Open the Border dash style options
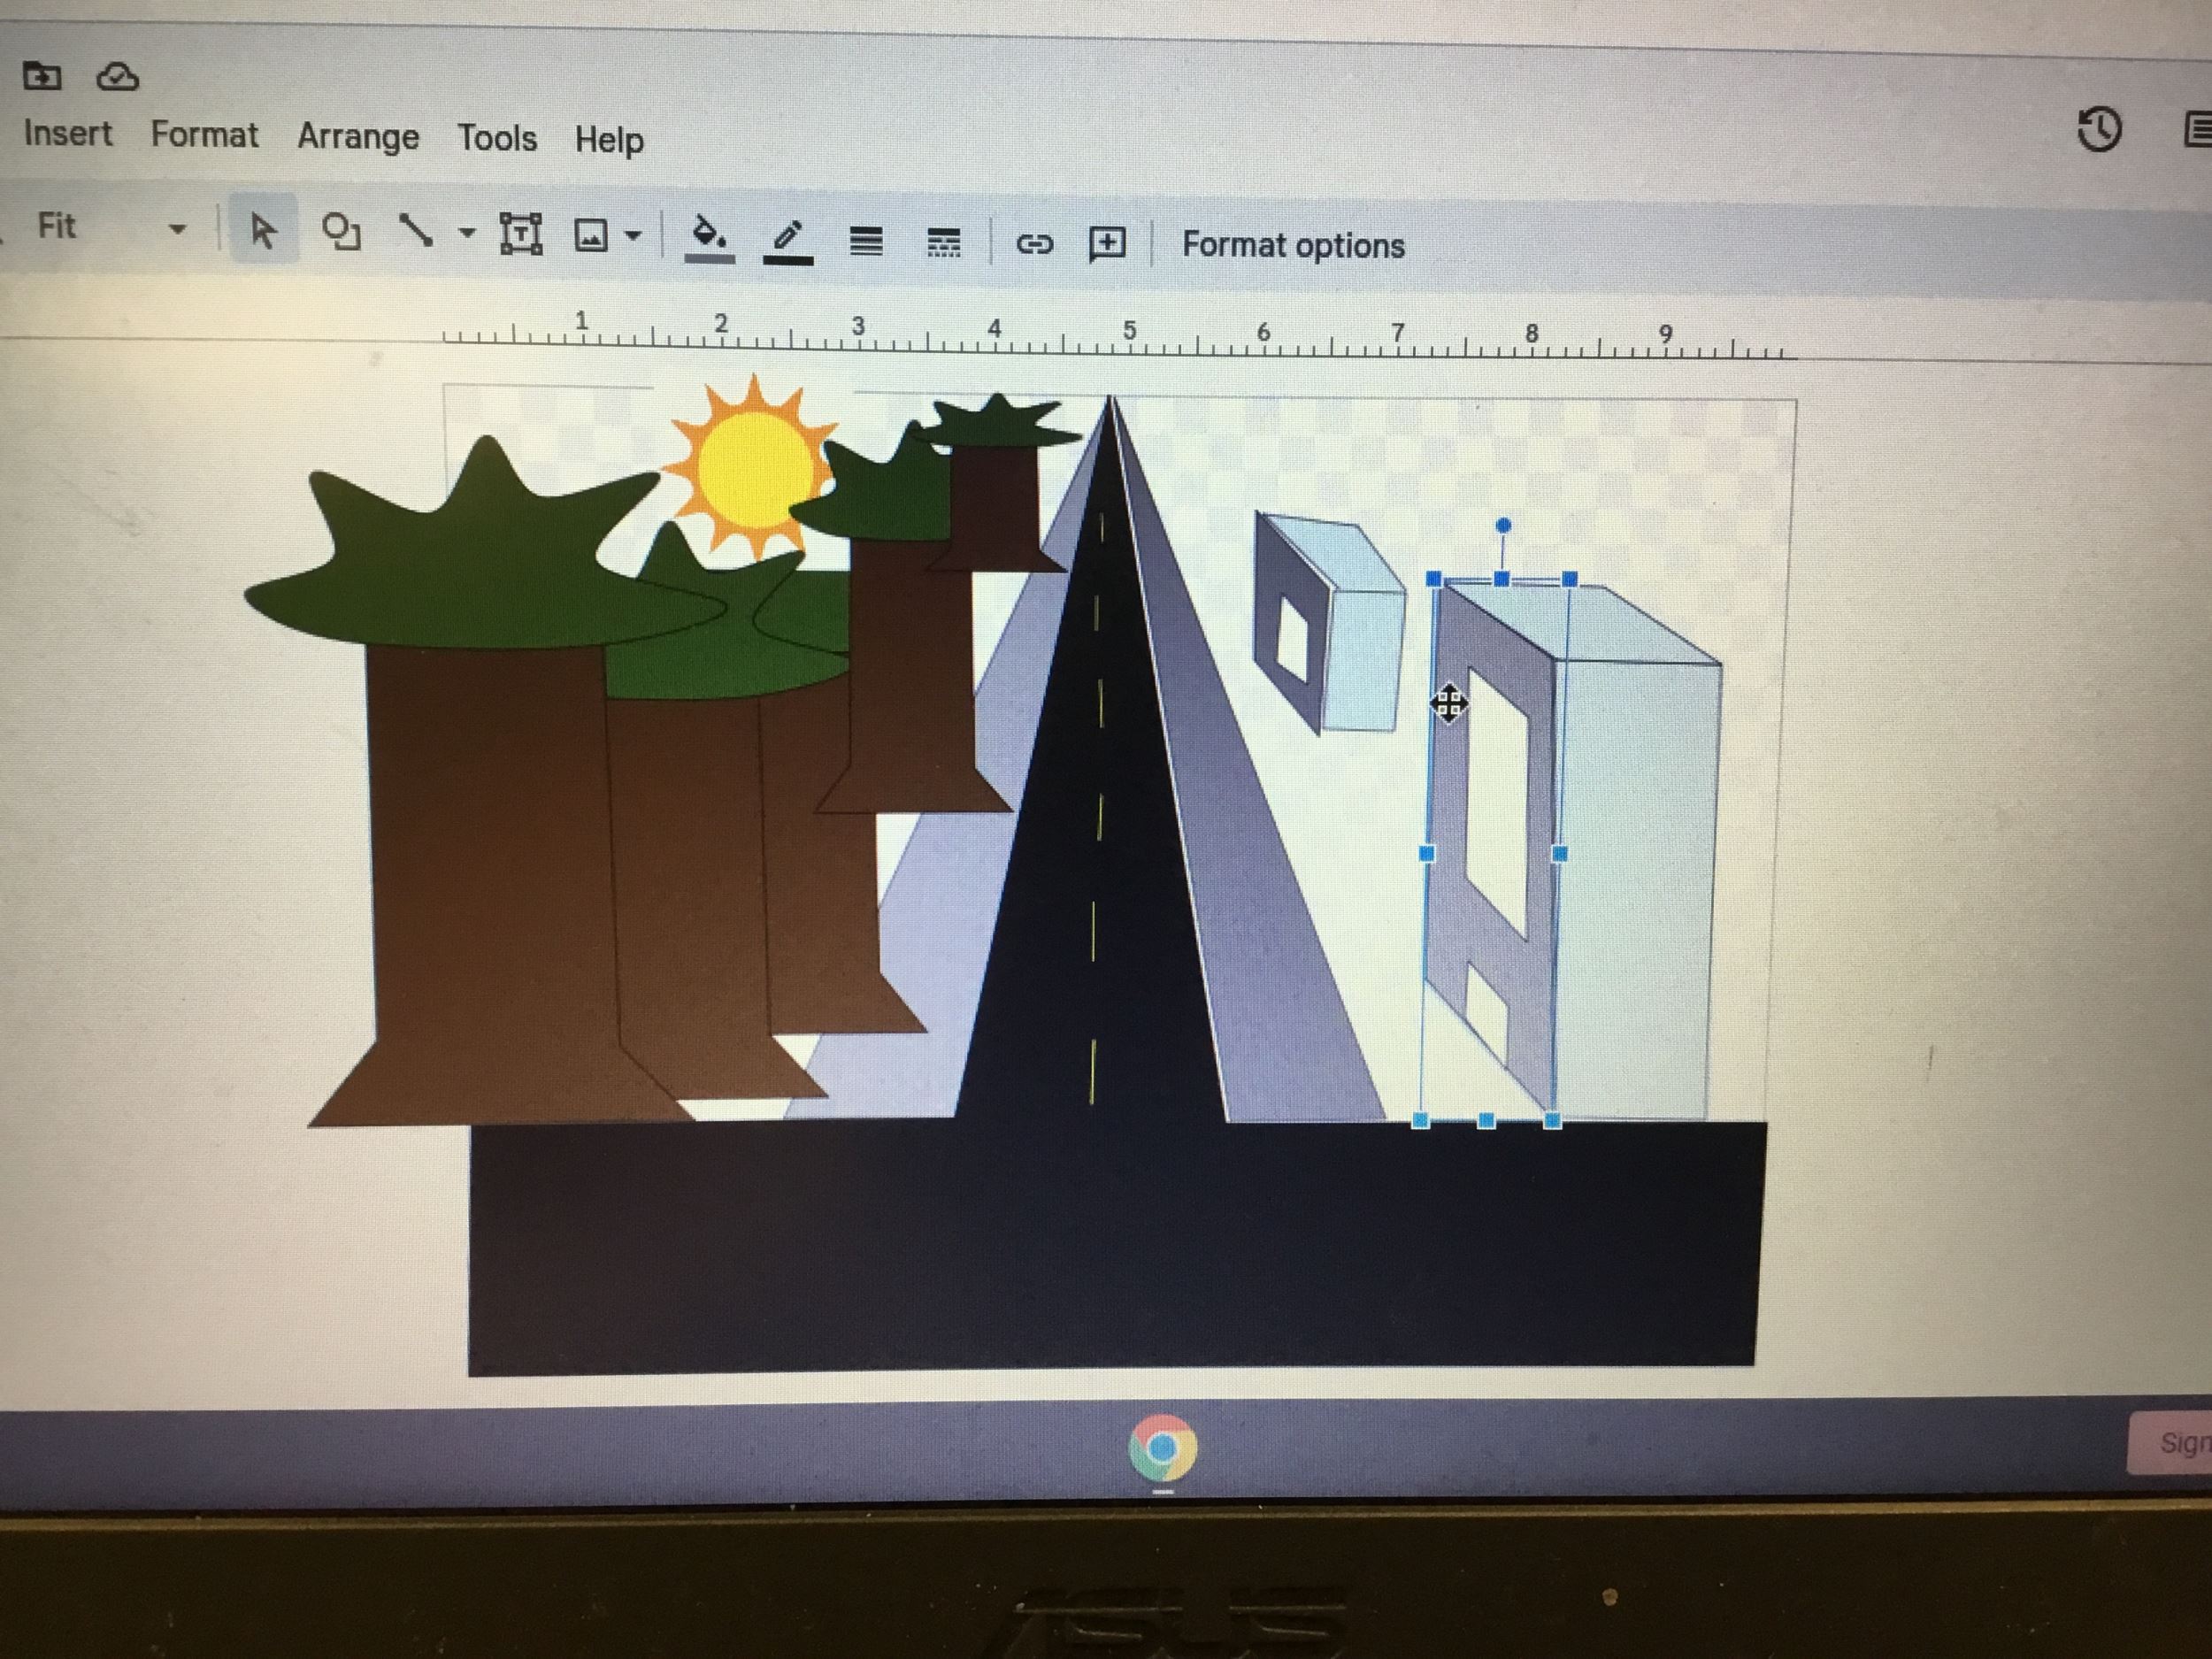The image size is (2212, 1659). point(943,242)
